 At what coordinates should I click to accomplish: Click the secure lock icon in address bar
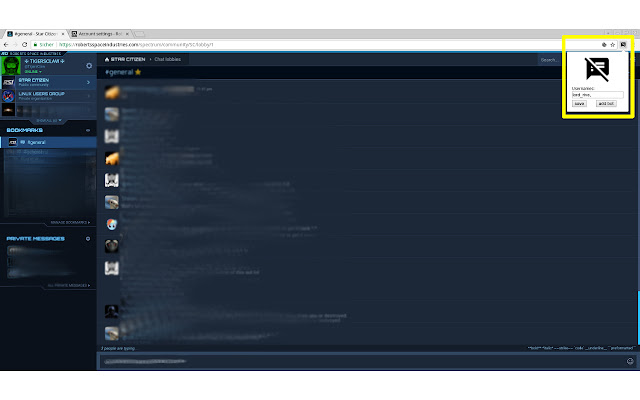click(36, 44)
